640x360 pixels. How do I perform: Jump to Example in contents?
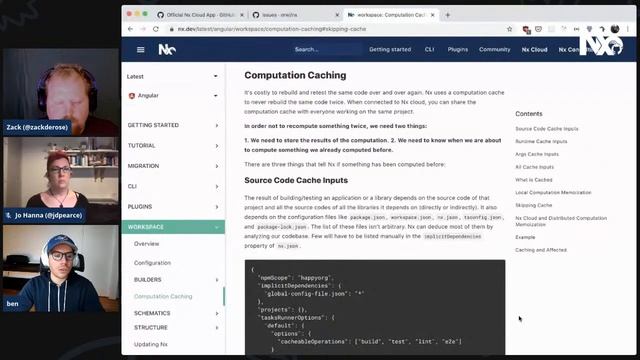(x=525, y=237)
